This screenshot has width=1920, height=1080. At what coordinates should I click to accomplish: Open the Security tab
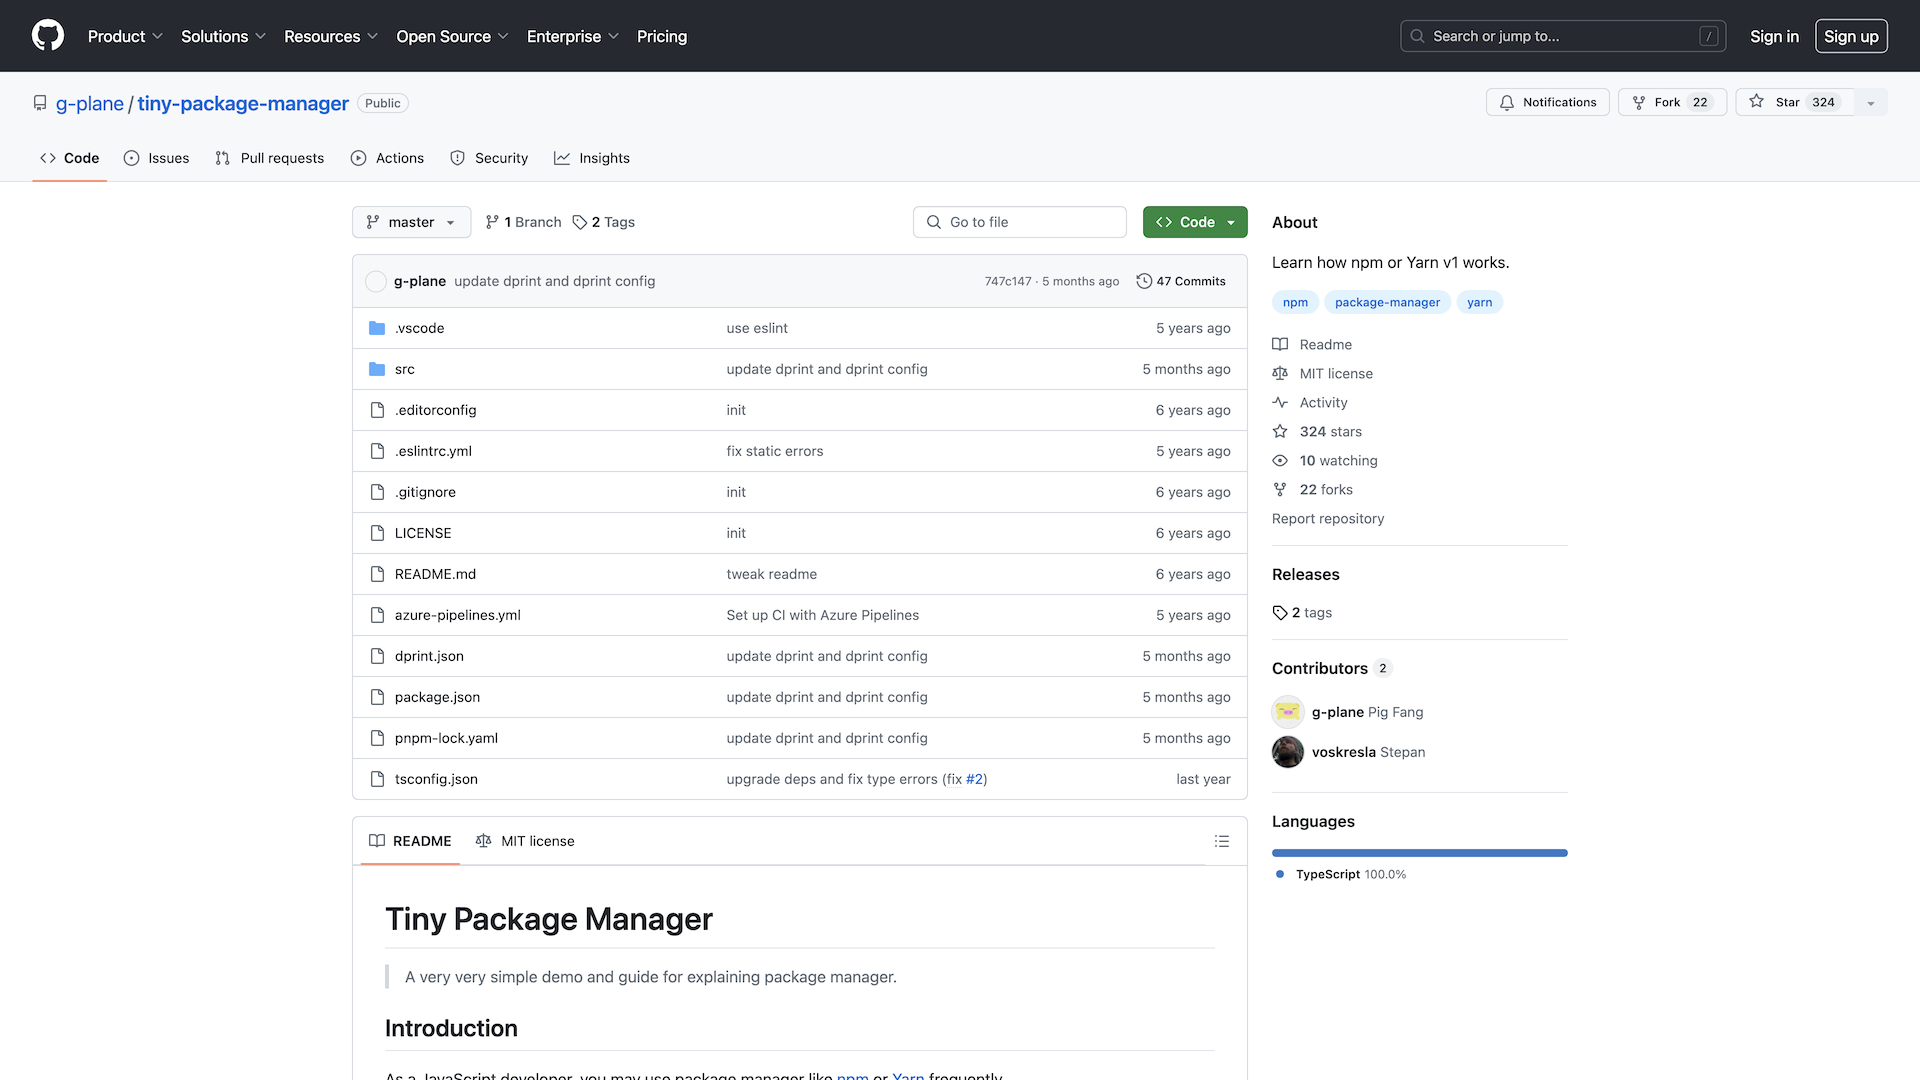point(489,158)
